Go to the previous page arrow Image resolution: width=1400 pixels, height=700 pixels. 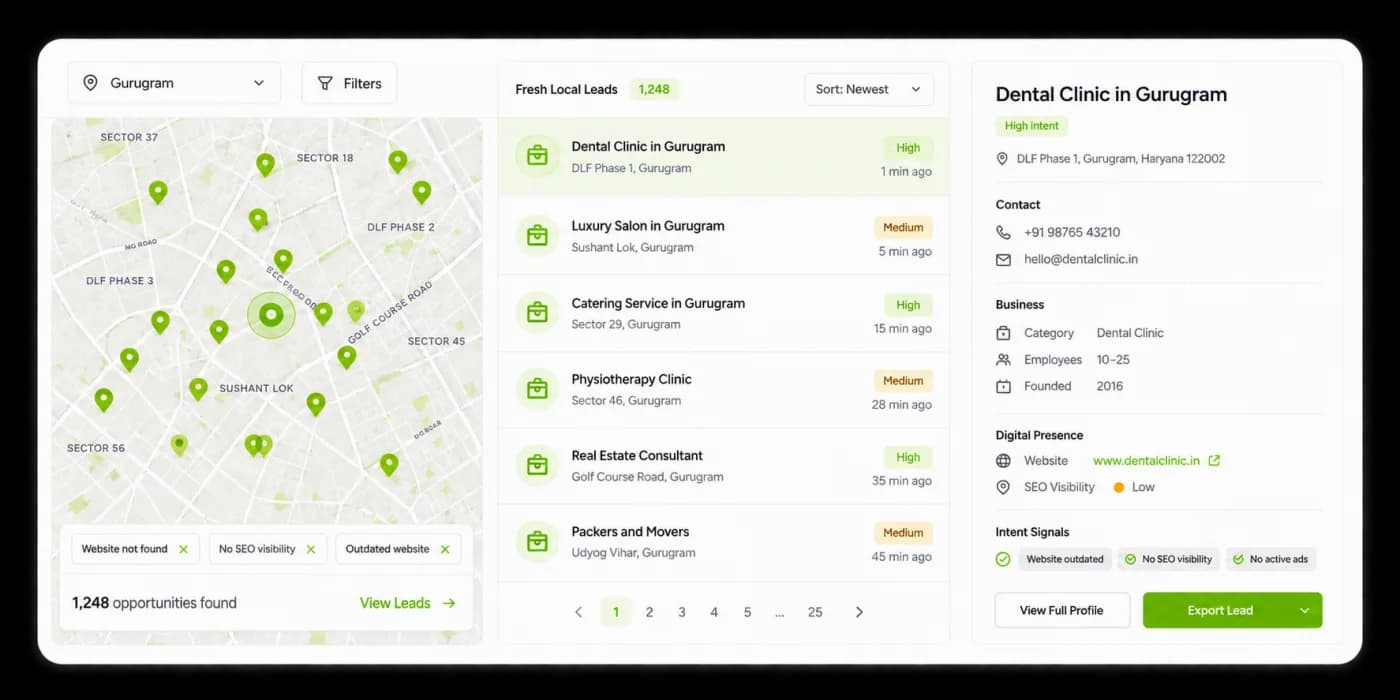pos(578,612)
